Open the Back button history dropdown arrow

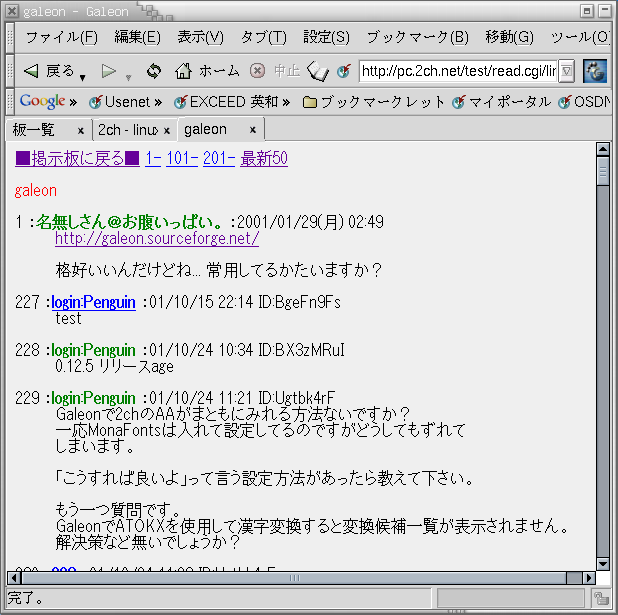pos(82,77)
